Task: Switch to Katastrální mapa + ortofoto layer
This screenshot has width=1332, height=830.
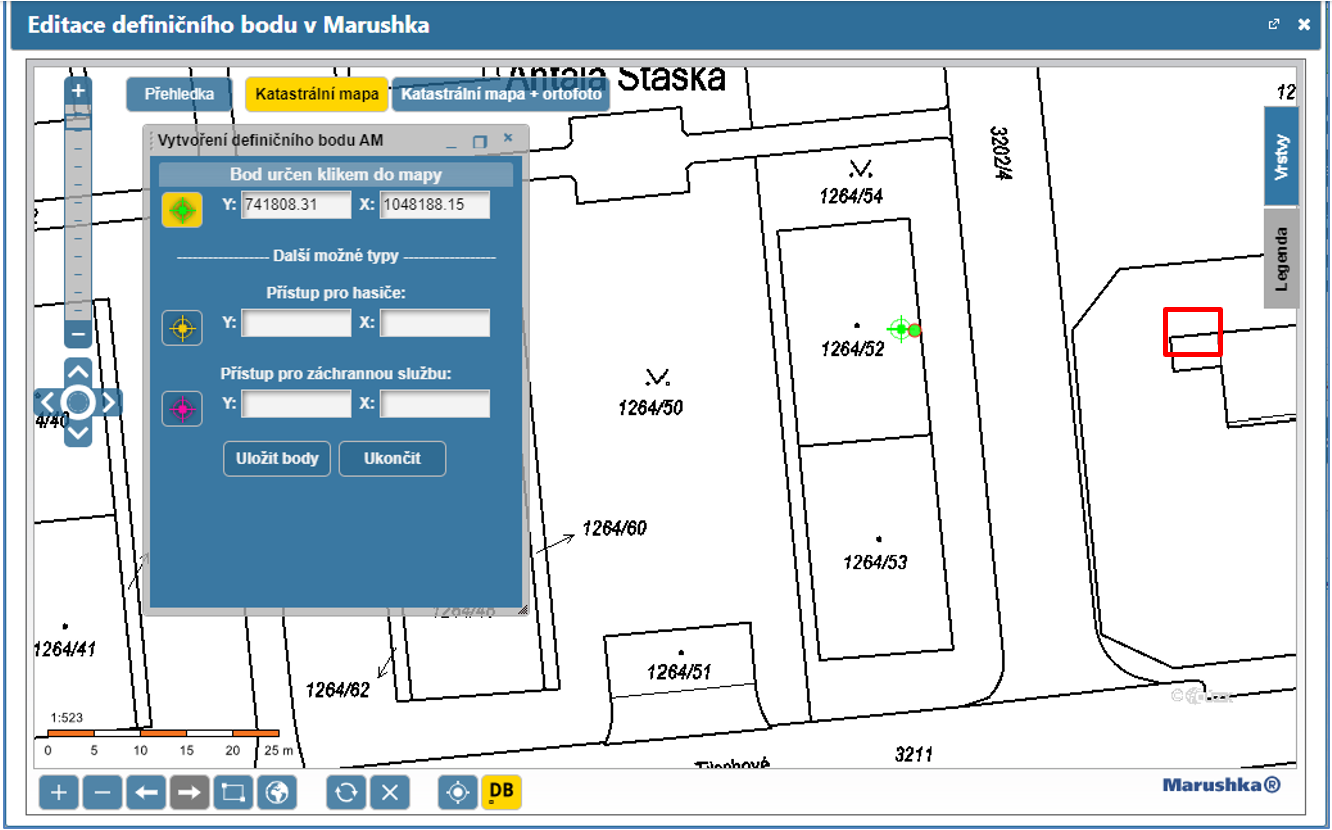Action: point(501,95)
